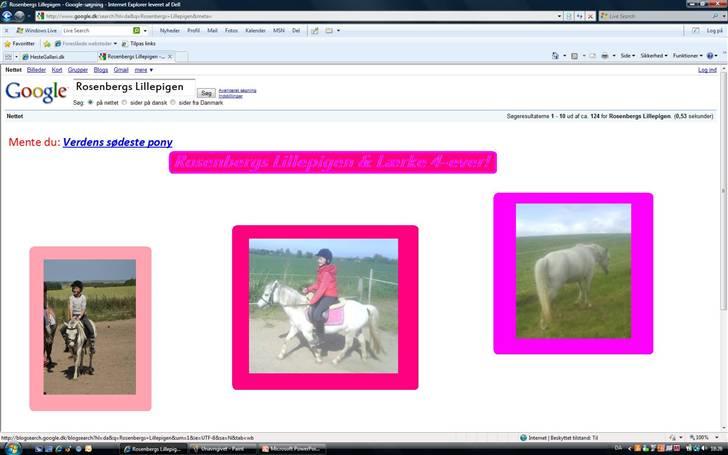Click the Windows Start orb
The width and height of the screenshot is (728, 455).
[12, 448]
